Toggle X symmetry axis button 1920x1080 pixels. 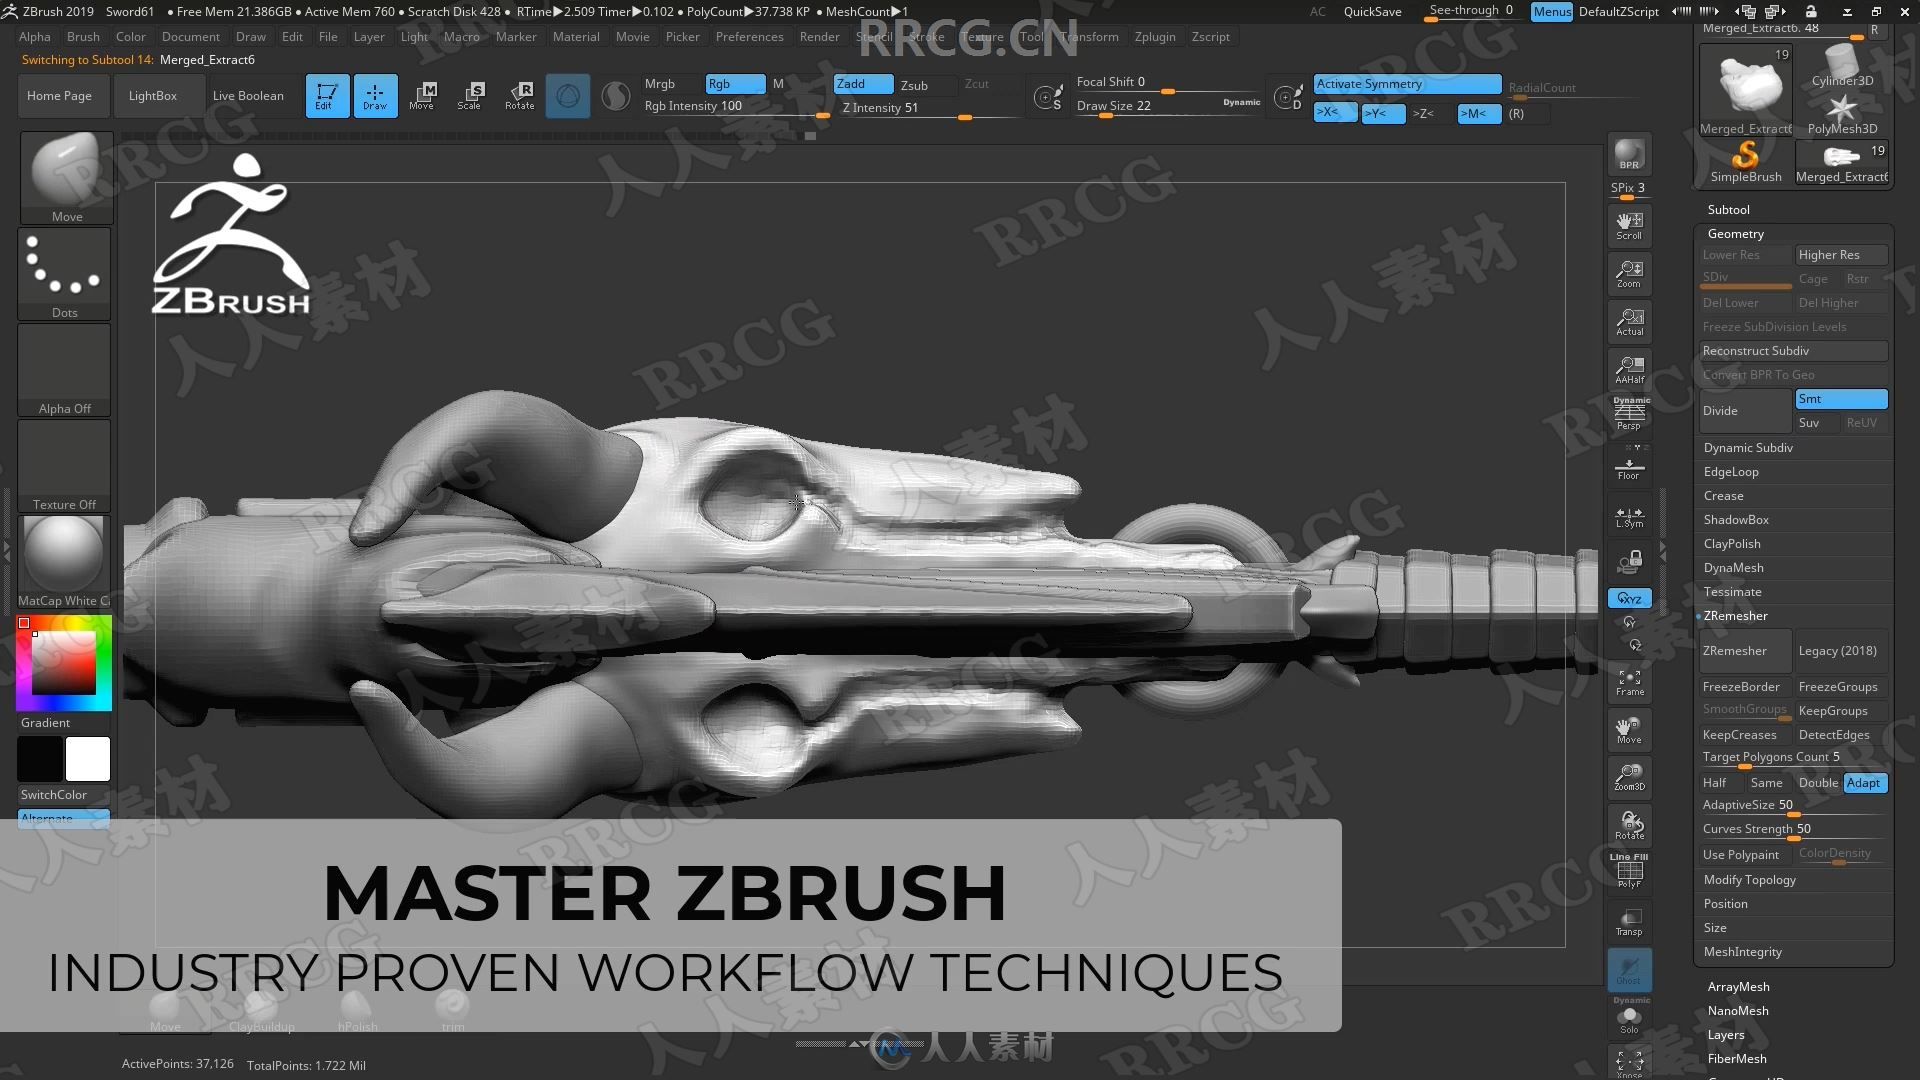coord(1328,113)
